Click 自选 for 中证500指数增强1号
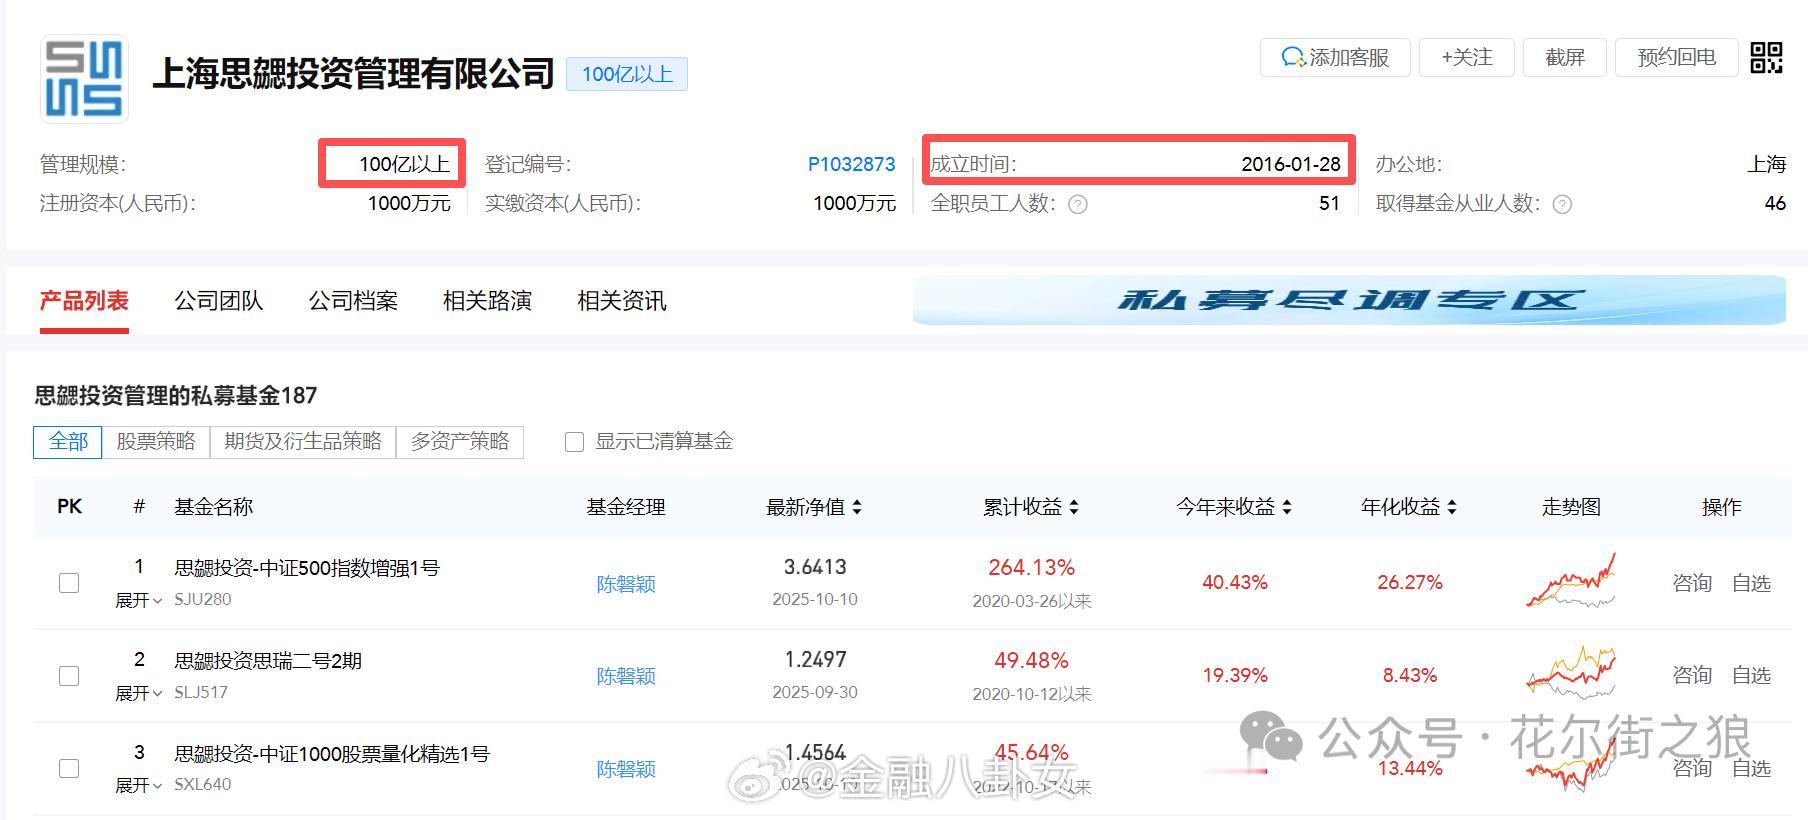 (1751, 583)
